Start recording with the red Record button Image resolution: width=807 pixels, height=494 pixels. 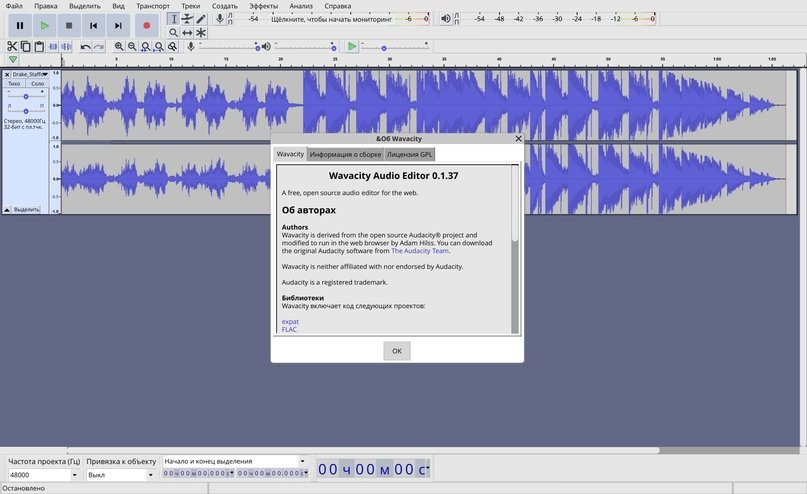tap(147, 25)
